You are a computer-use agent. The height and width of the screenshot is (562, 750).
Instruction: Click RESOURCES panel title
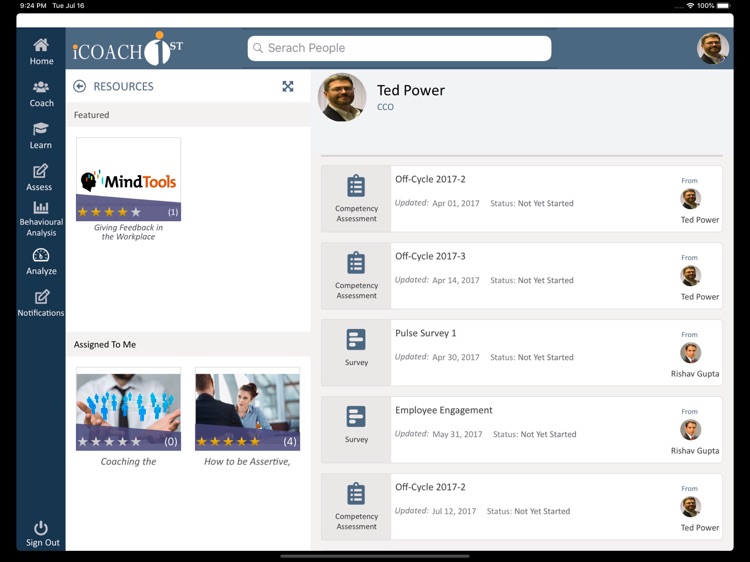(123, 87)
